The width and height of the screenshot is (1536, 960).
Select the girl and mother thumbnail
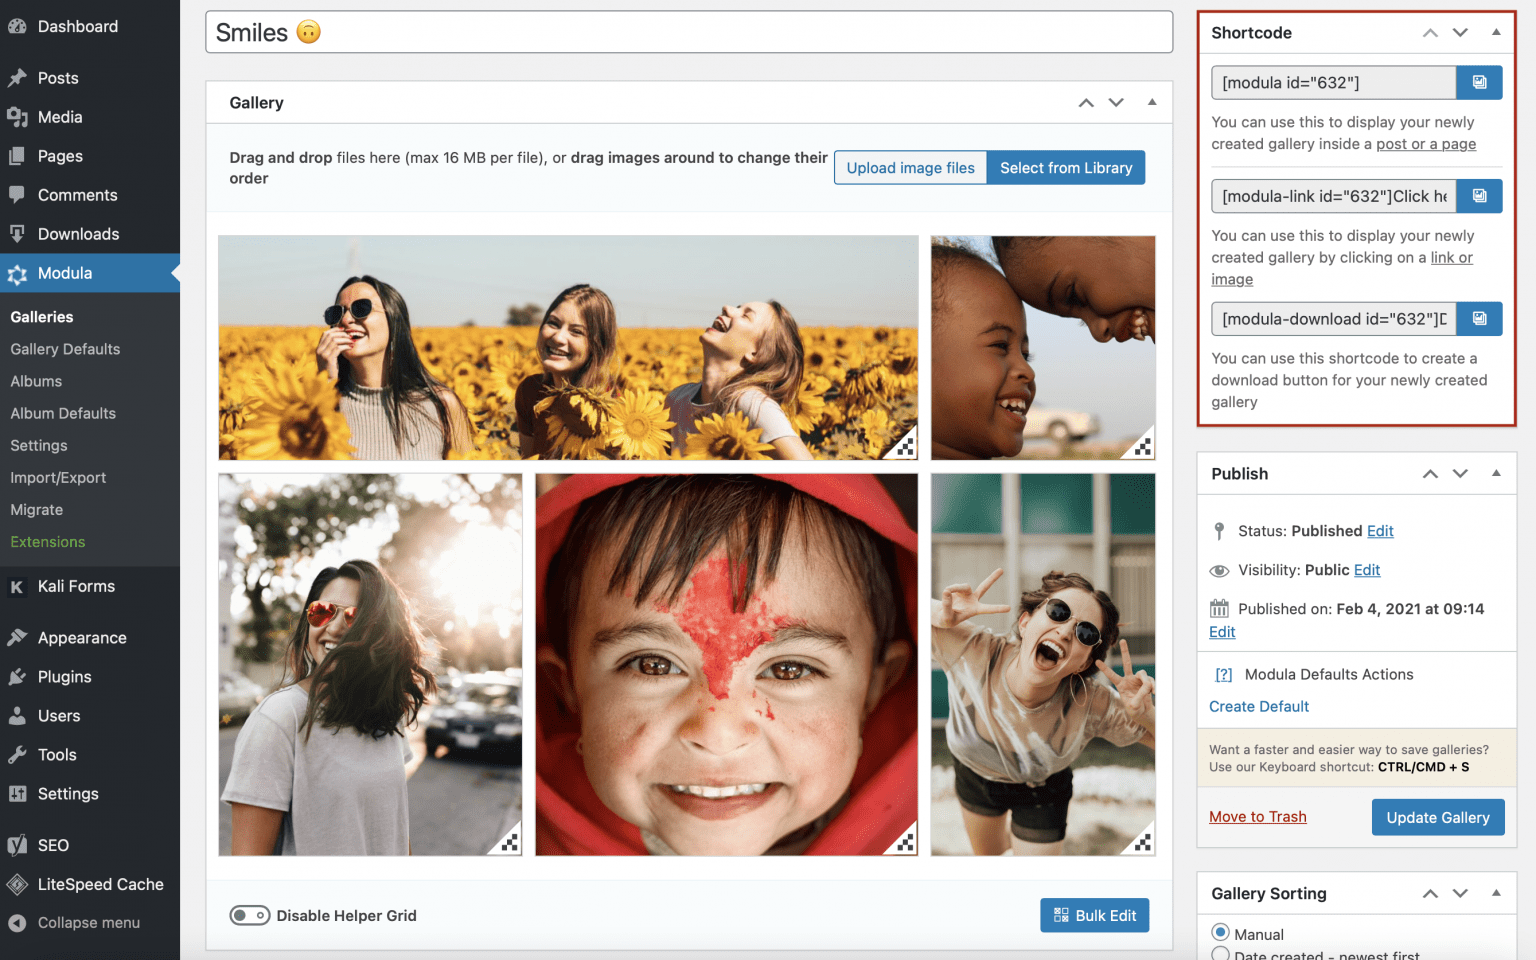click(1043, 348)
